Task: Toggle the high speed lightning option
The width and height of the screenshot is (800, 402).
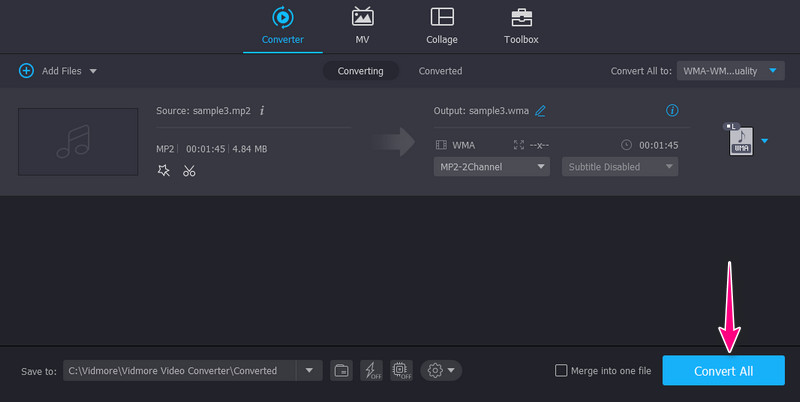Action: [x=372, y=371]
